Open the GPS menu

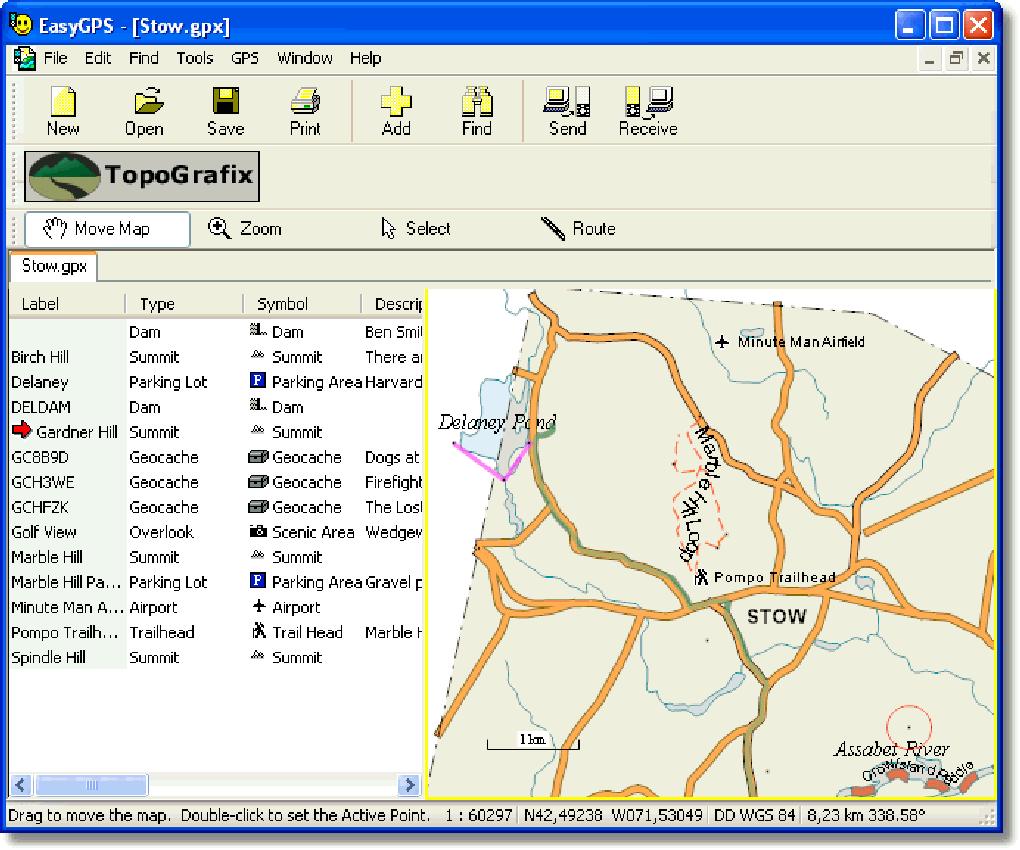[x=245, y=58]
